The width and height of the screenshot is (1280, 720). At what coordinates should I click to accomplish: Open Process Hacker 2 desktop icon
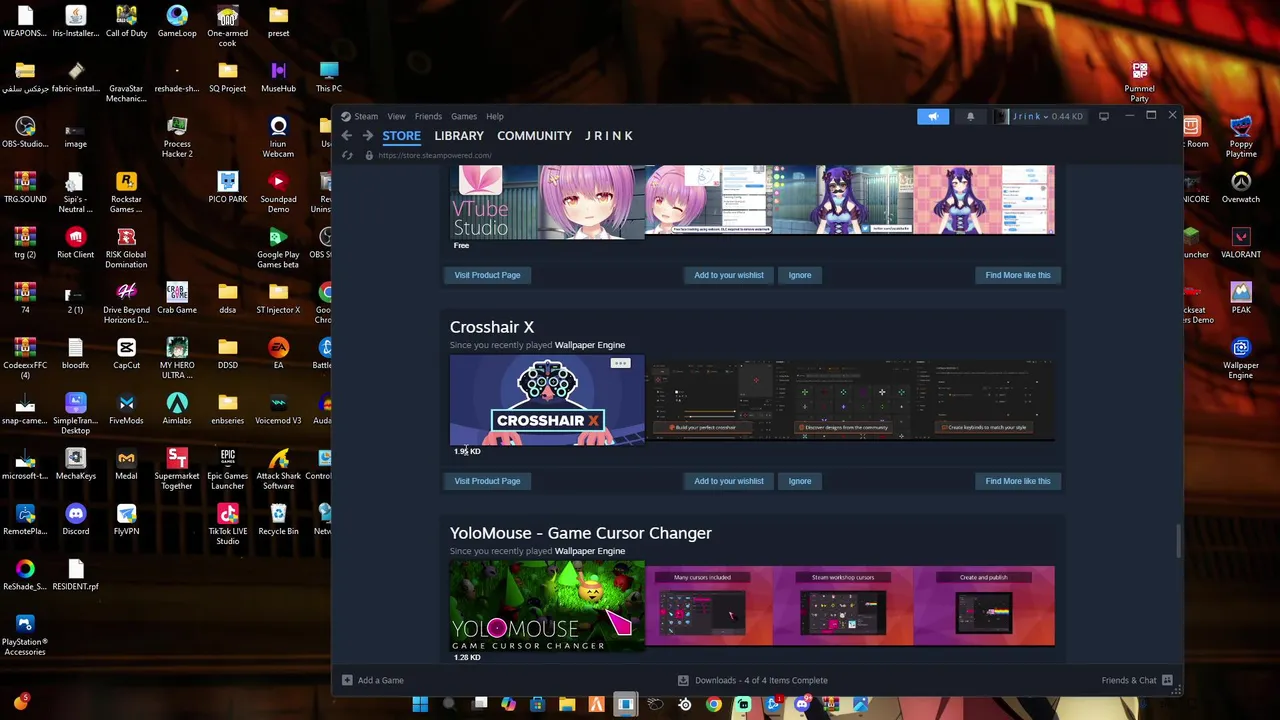177,138
